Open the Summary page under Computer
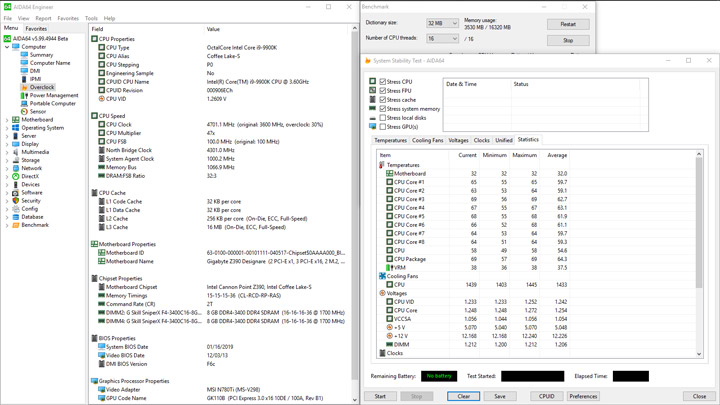720x405 pixels. click(x=41, y=55)
